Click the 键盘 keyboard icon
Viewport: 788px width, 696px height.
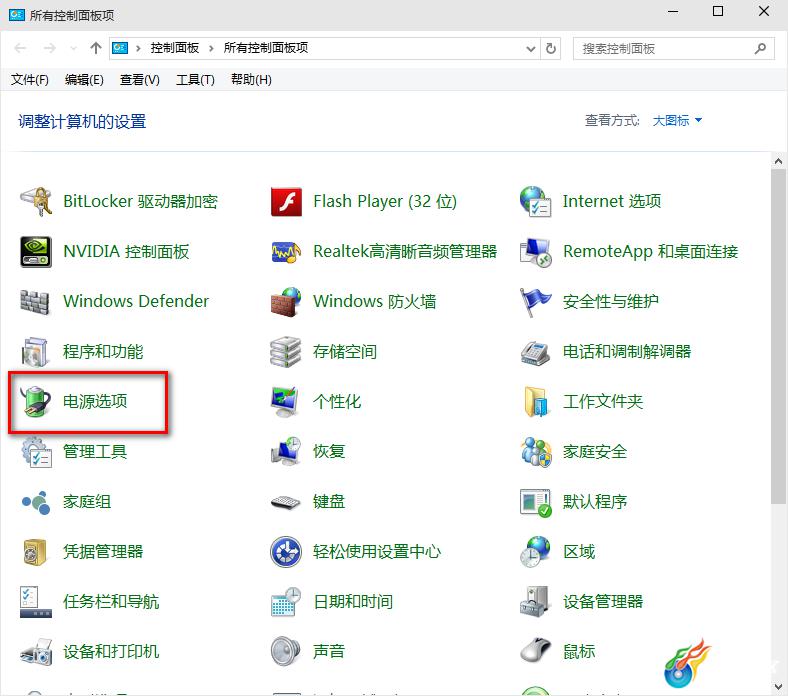286,502
